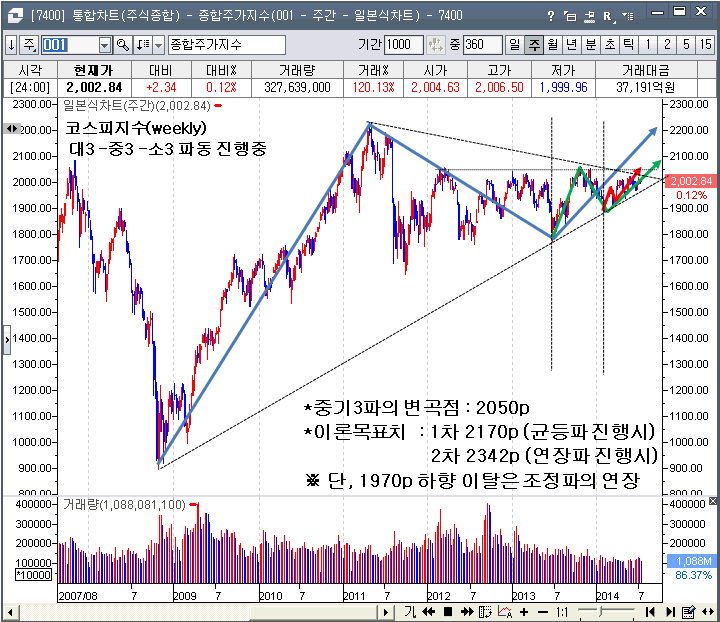Viewport: 720px width, 622px height.
Task: Close the volume pane with its X button
Action: pyautogui.click(x=713, y=500)
